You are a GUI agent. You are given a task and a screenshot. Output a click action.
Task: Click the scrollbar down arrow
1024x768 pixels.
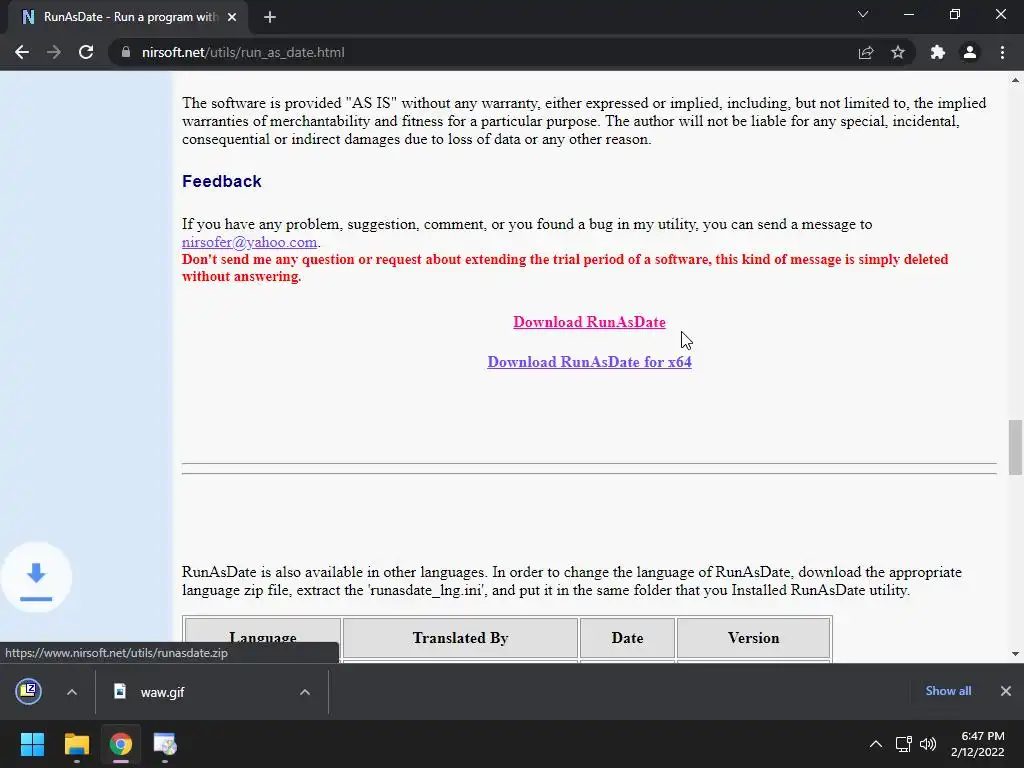pos(1015,654)
